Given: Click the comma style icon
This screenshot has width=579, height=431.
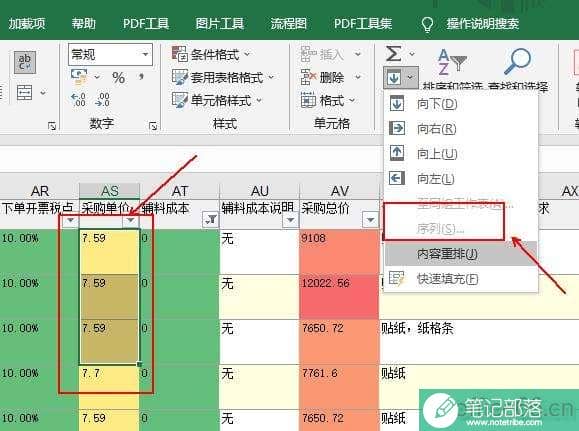Looking at the screenshot, I should [x=141, y=77].
